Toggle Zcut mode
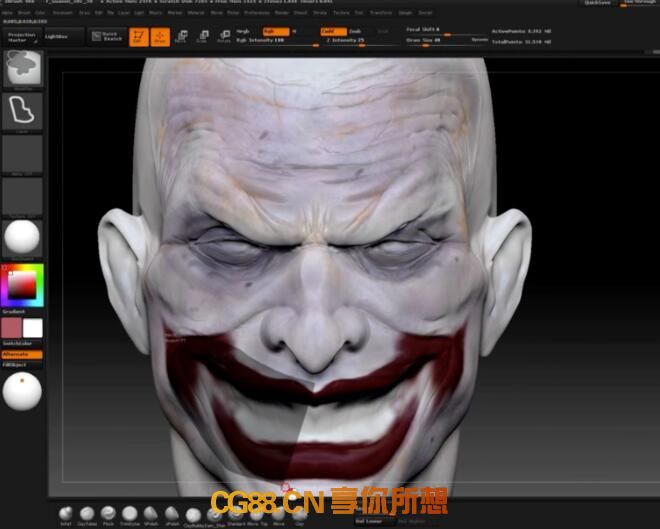This screenshot has width=660, height=529. pos(383,32)
